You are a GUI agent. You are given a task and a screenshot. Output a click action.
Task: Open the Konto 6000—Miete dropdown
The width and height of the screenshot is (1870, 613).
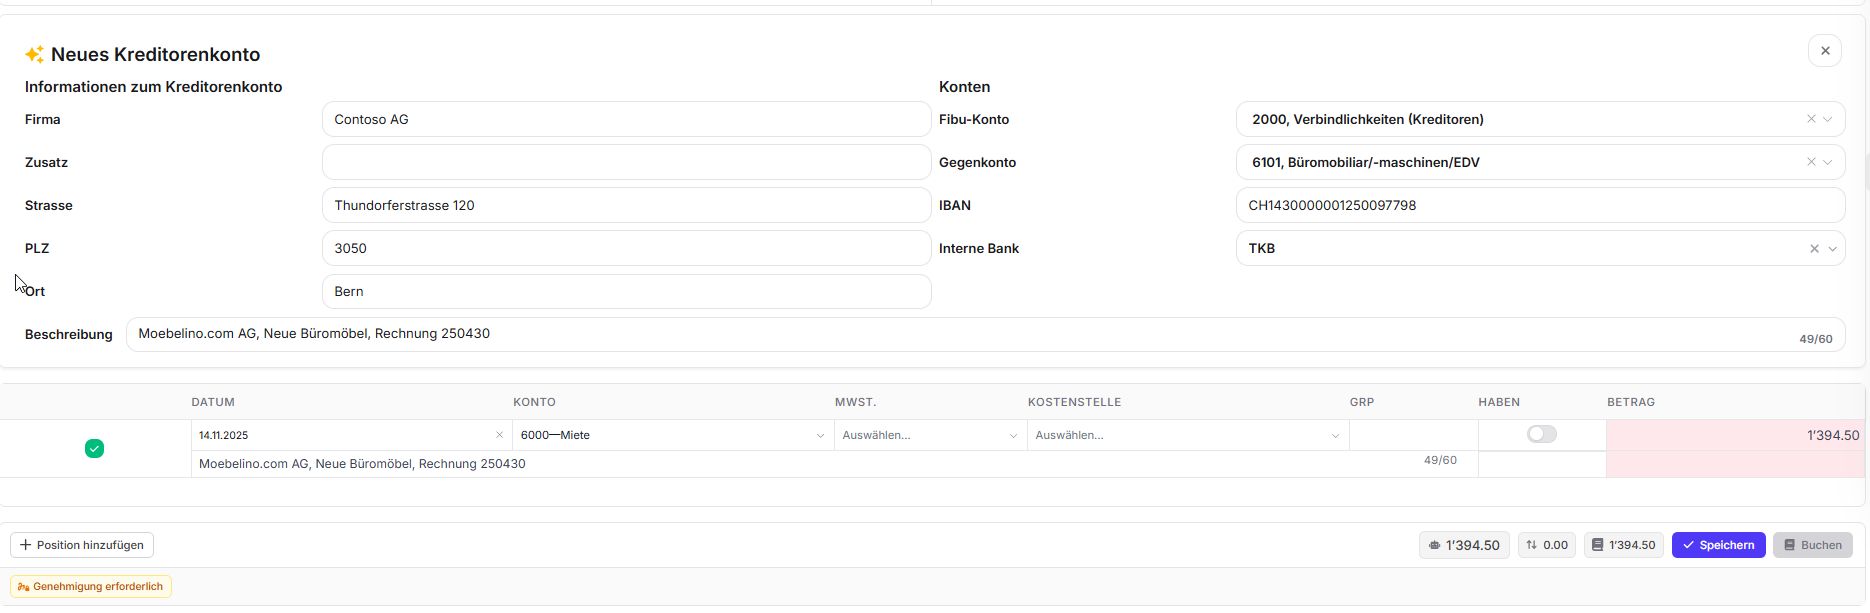tap(670, 435)
